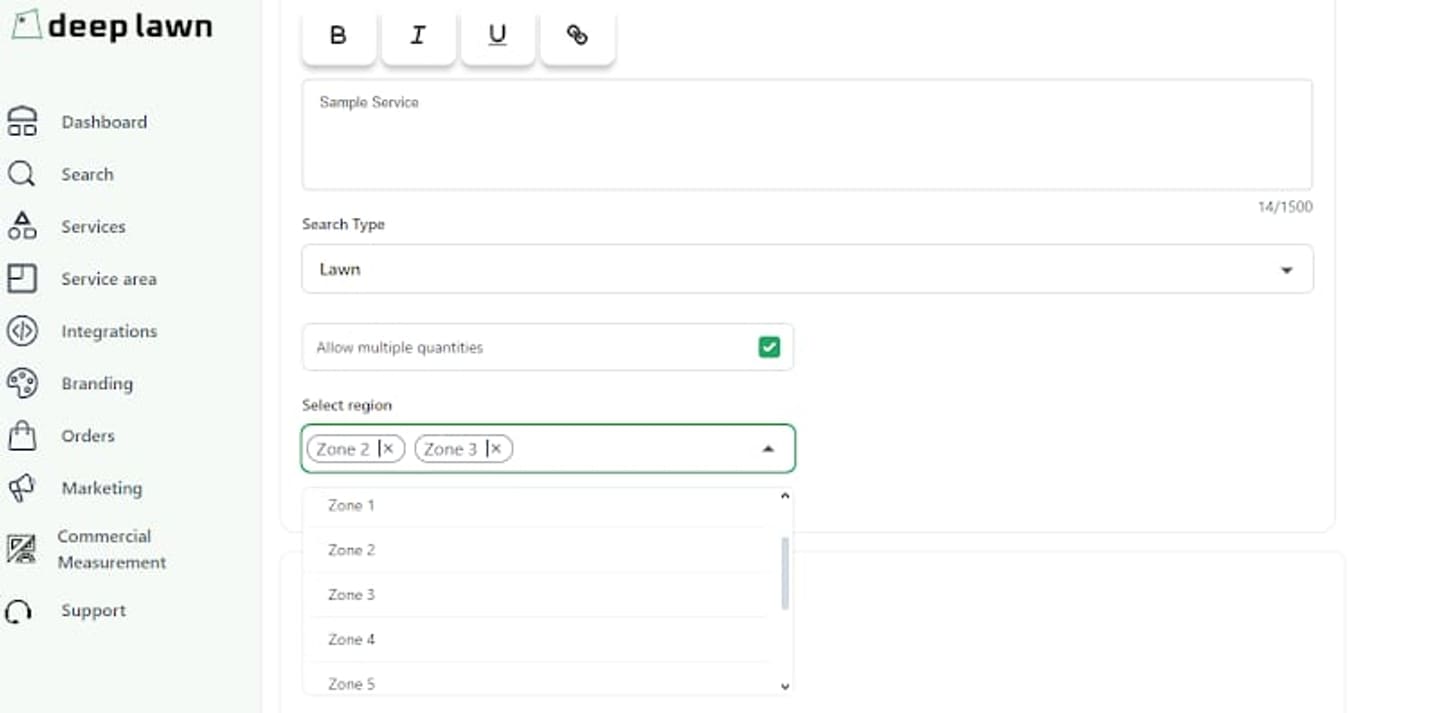Click the region list scroll-up arrow
This screenshot has height=713, width=1440.
tap(785, 495)
